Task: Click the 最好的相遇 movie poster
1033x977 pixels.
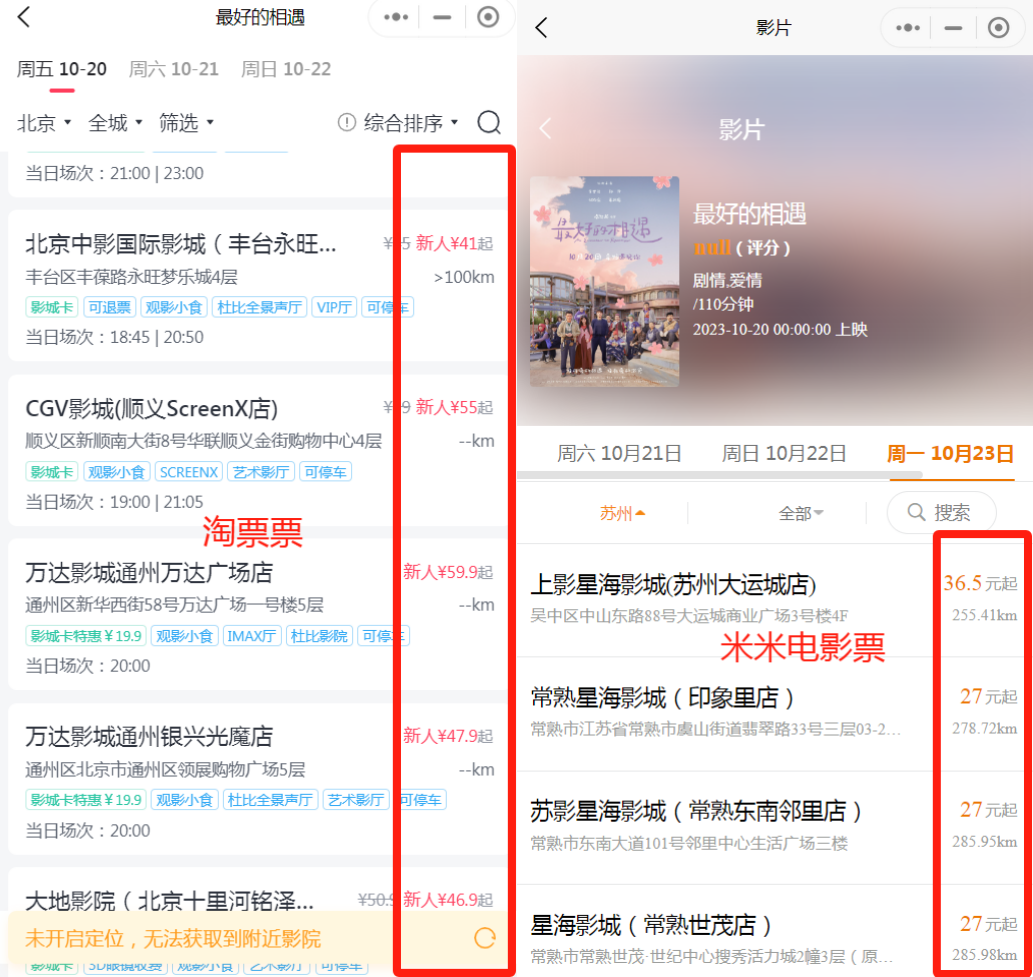Action: pyautogui.click(x=604, y=281)
